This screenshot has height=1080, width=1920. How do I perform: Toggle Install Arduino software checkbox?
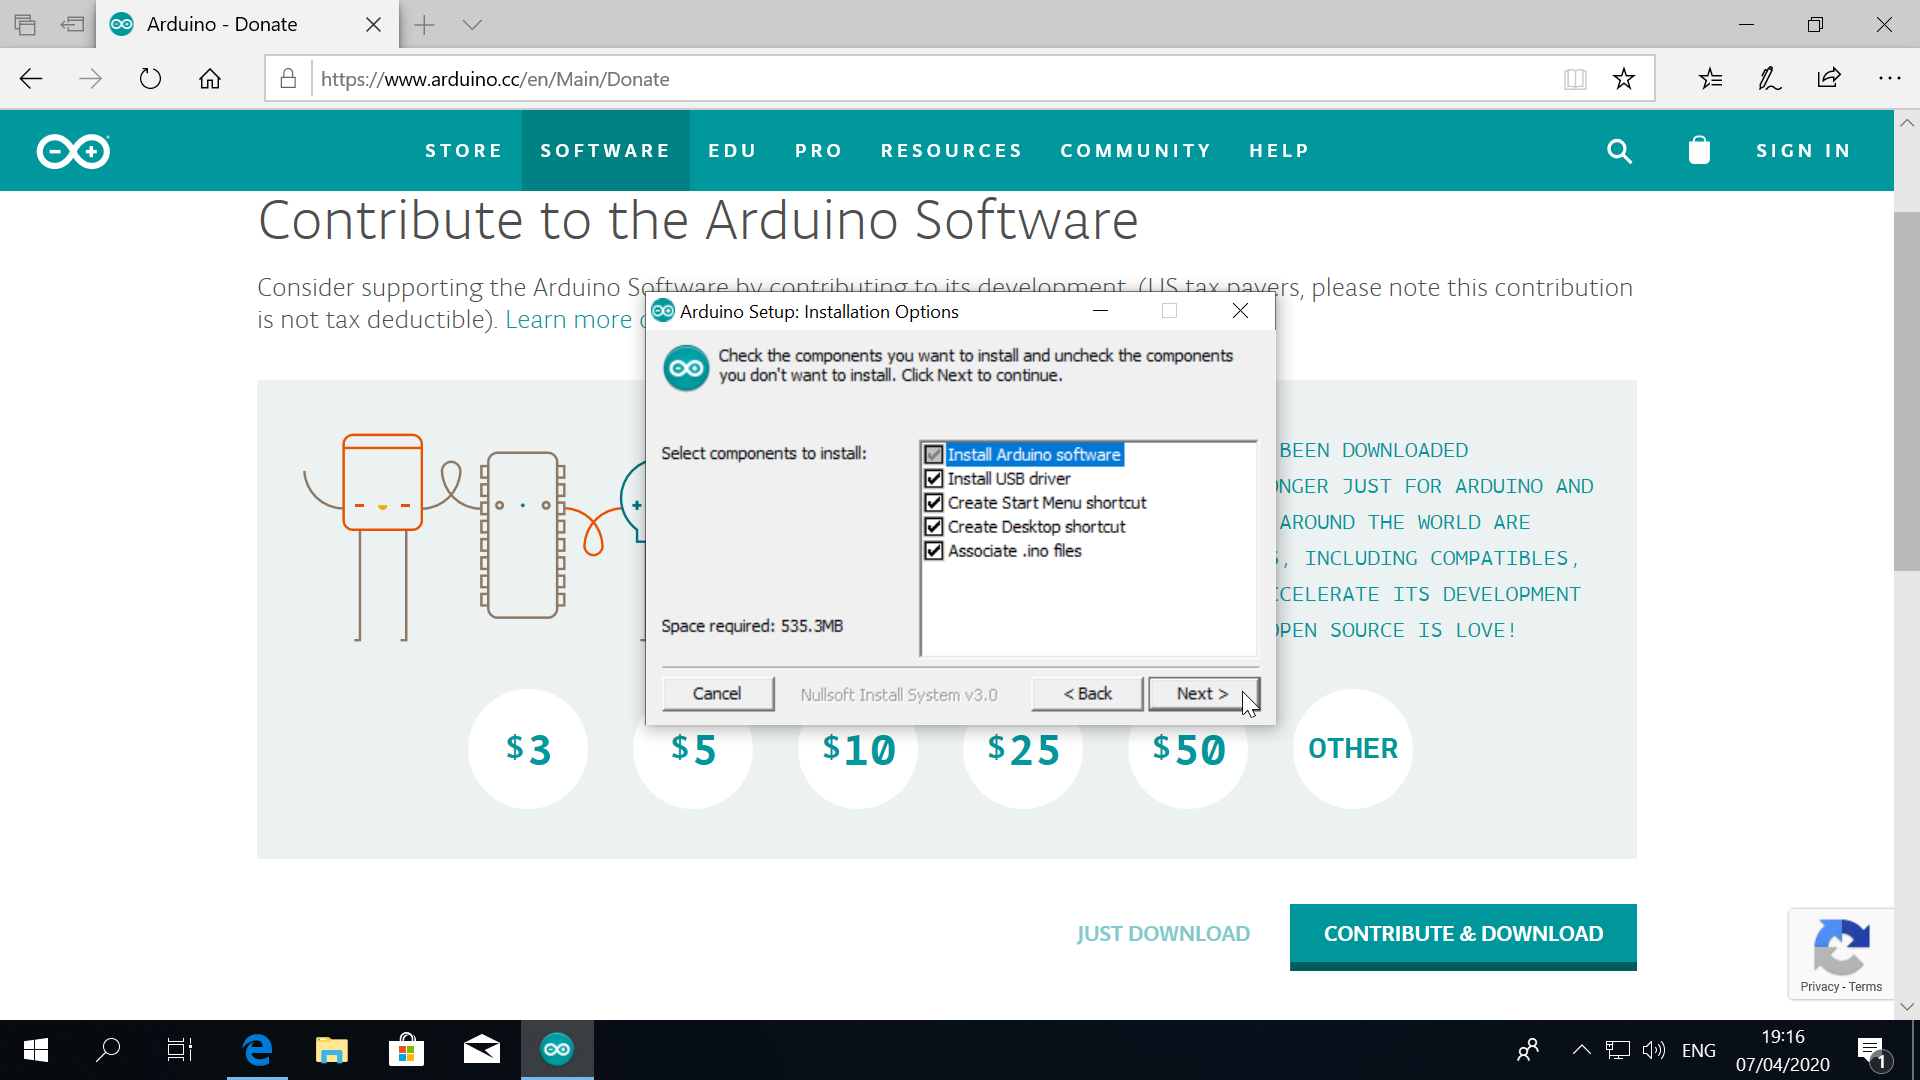tap(934, 455)
